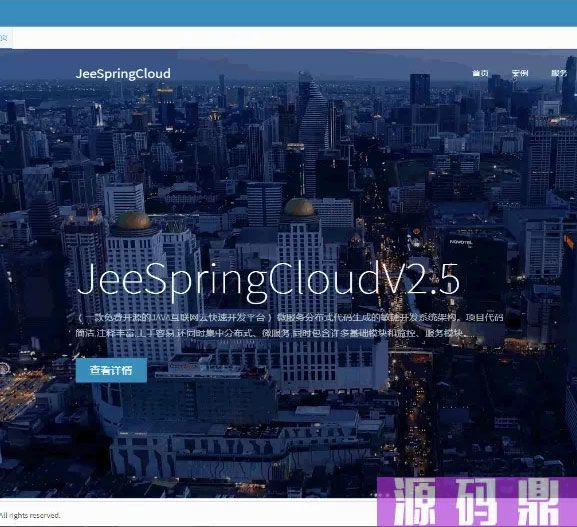Click the 源码鼎 watermark banner

coord(477,502)
